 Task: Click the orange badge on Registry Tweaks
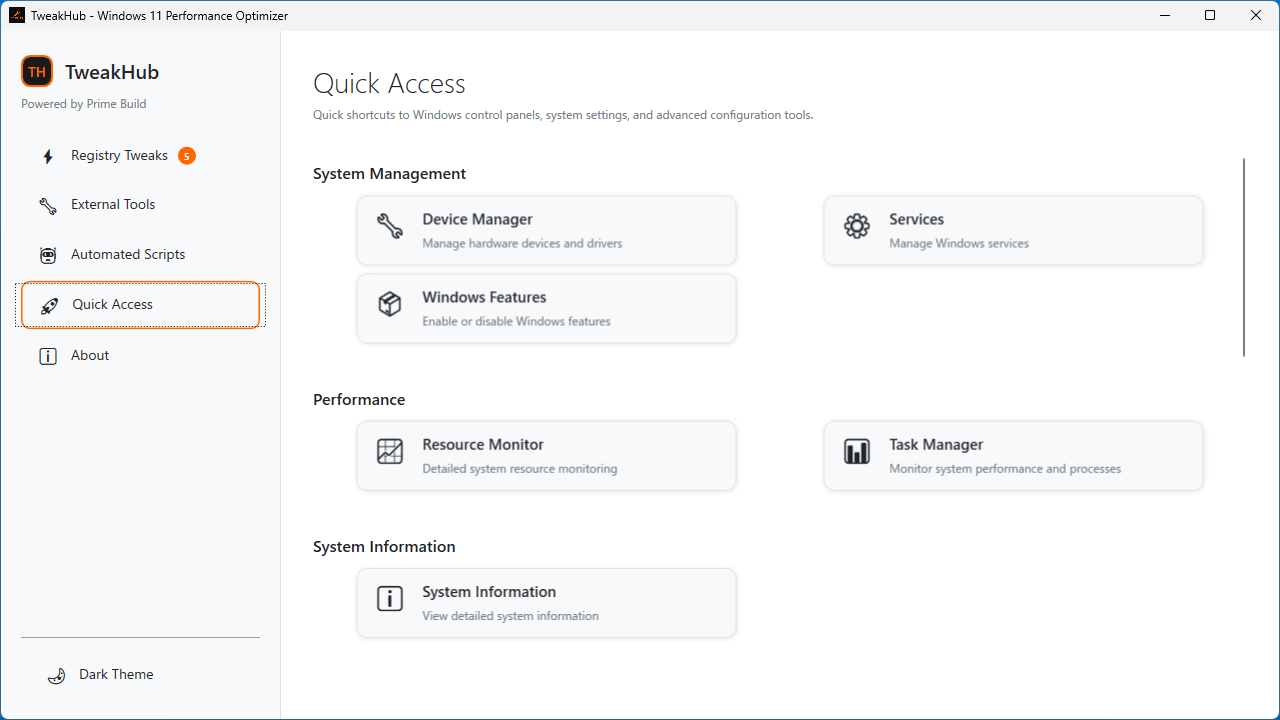point(186,156)
